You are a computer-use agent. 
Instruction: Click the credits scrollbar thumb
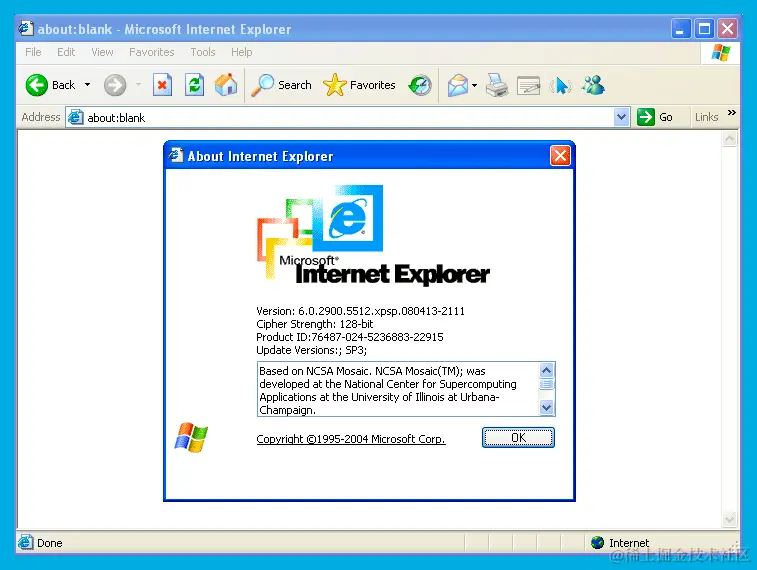click(546, 384)
